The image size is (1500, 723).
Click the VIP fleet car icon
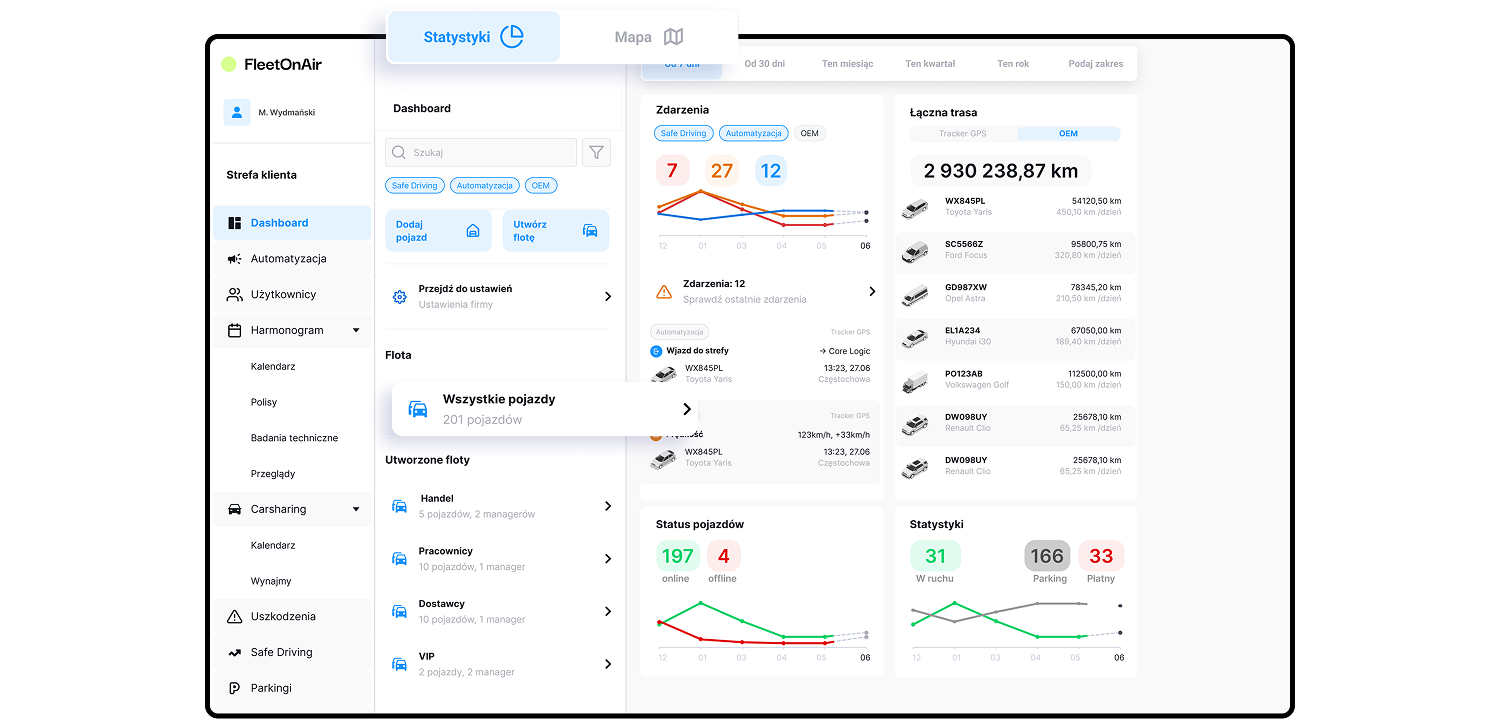click(x=399, y=664)
